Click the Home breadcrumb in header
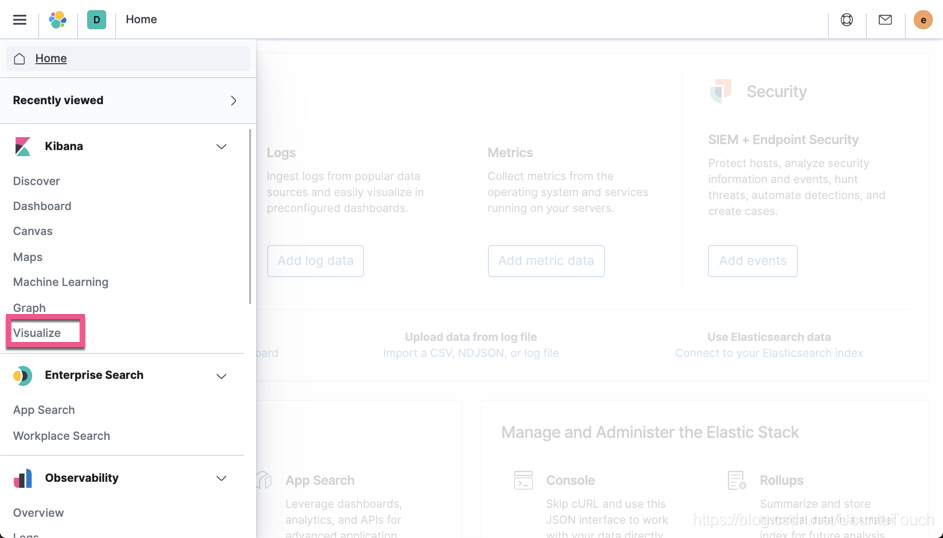Image resolution: width=943 pixels, height=538 pixels. (141, 19)
